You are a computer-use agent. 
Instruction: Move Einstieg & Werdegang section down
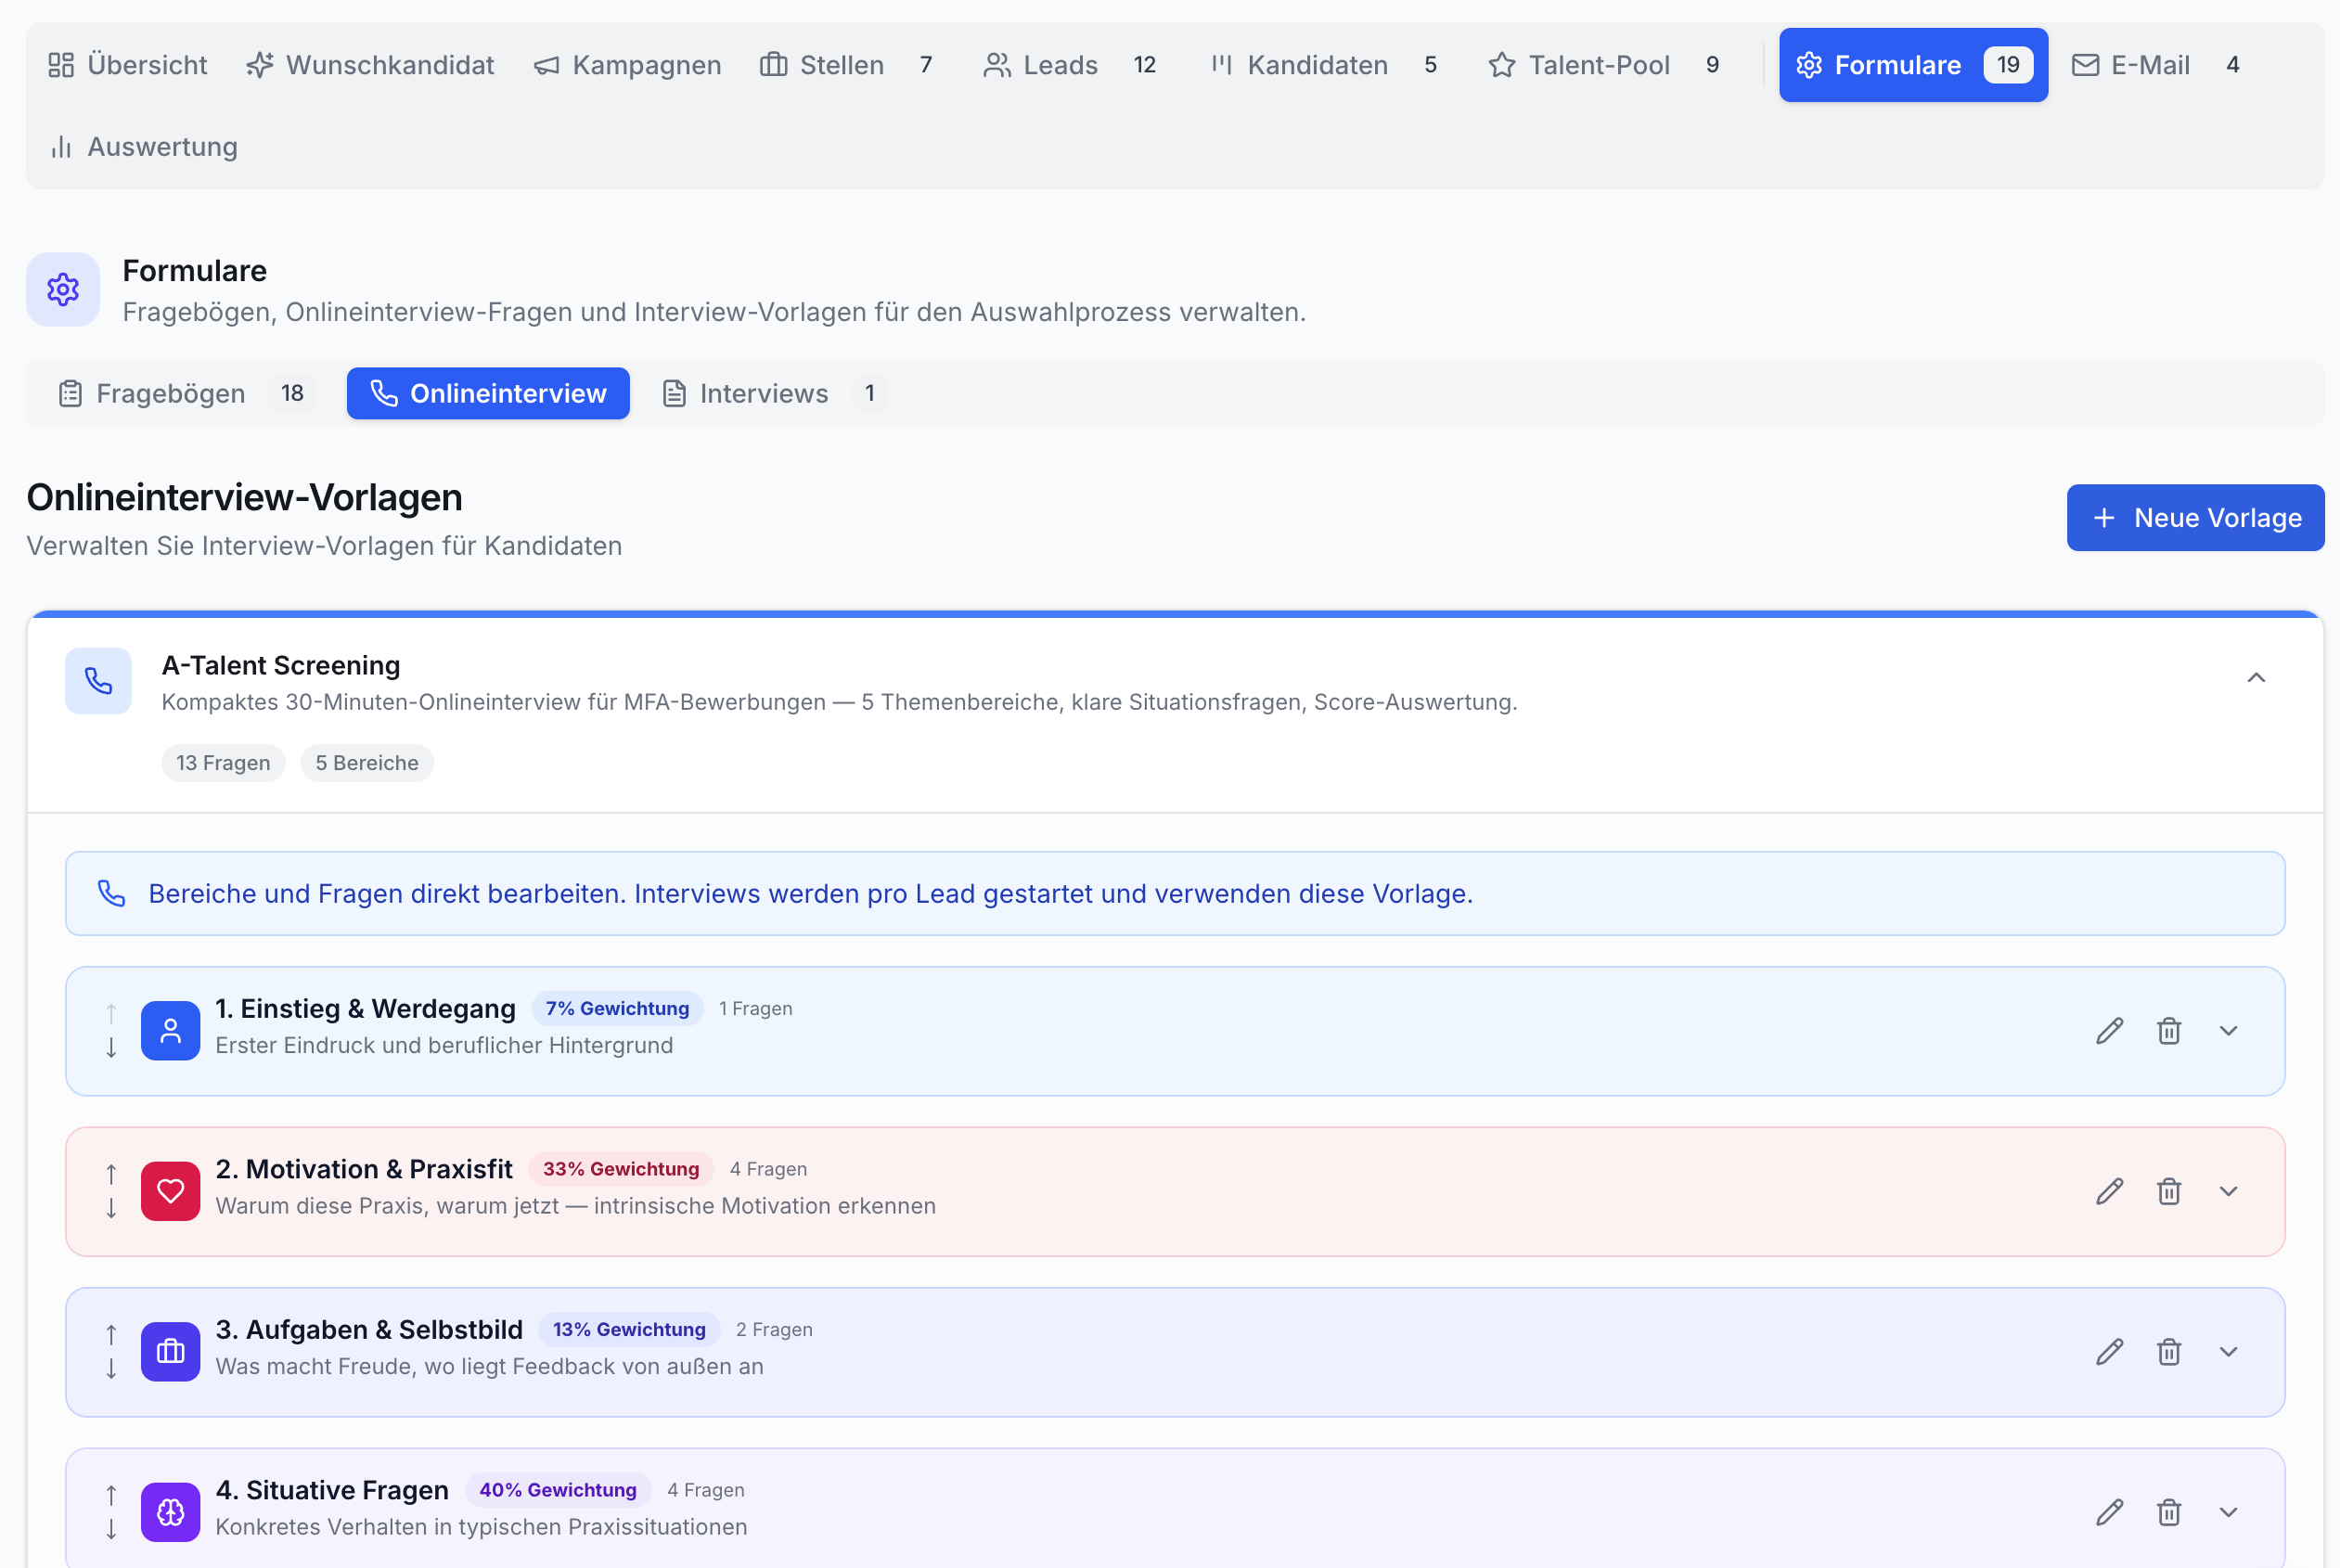[x=111, y=1048]
